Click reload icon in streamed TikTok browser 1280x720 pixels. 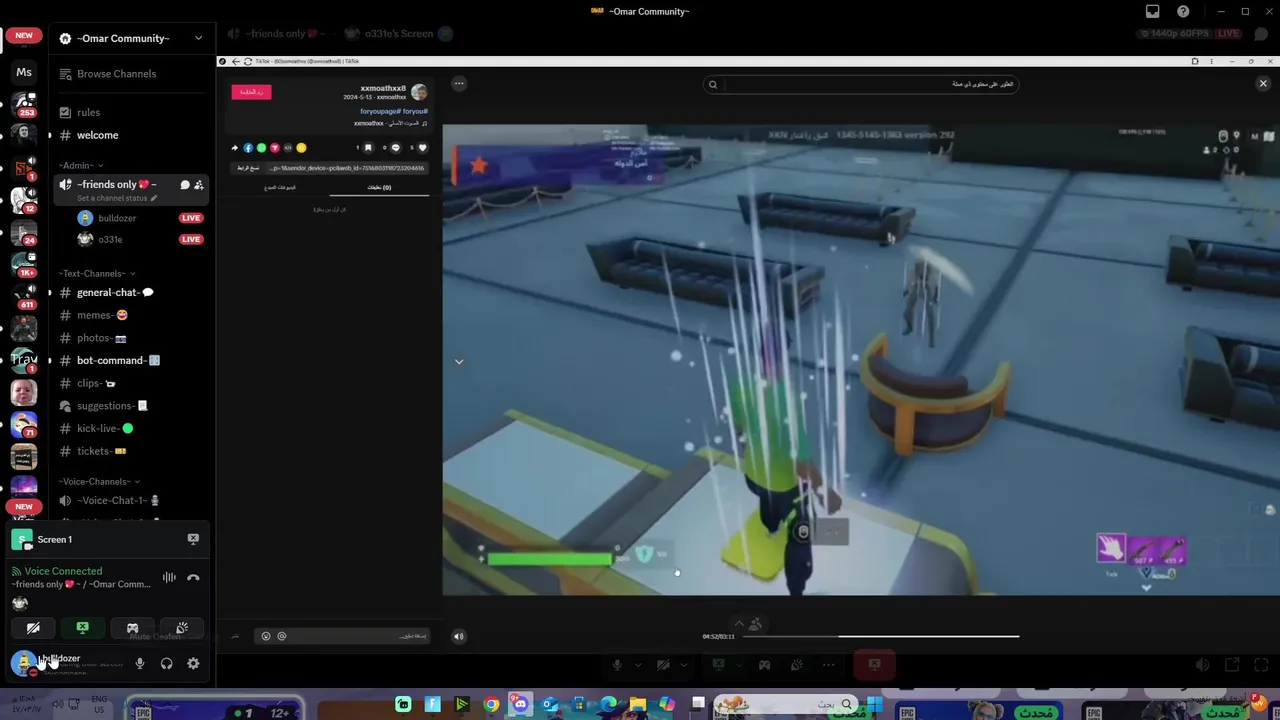pyautogui.click(x=247, y=62)
